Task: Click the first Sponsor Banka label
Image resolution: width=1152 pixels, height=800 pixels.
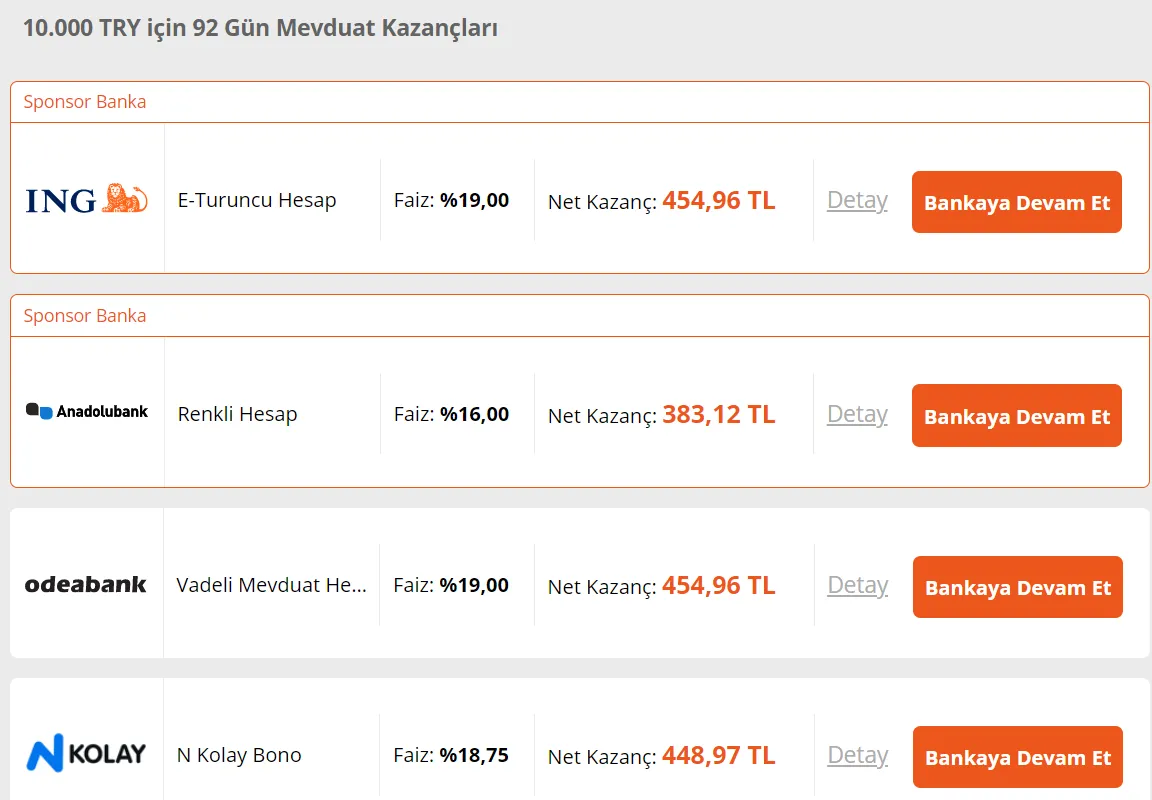Action: 85,102
